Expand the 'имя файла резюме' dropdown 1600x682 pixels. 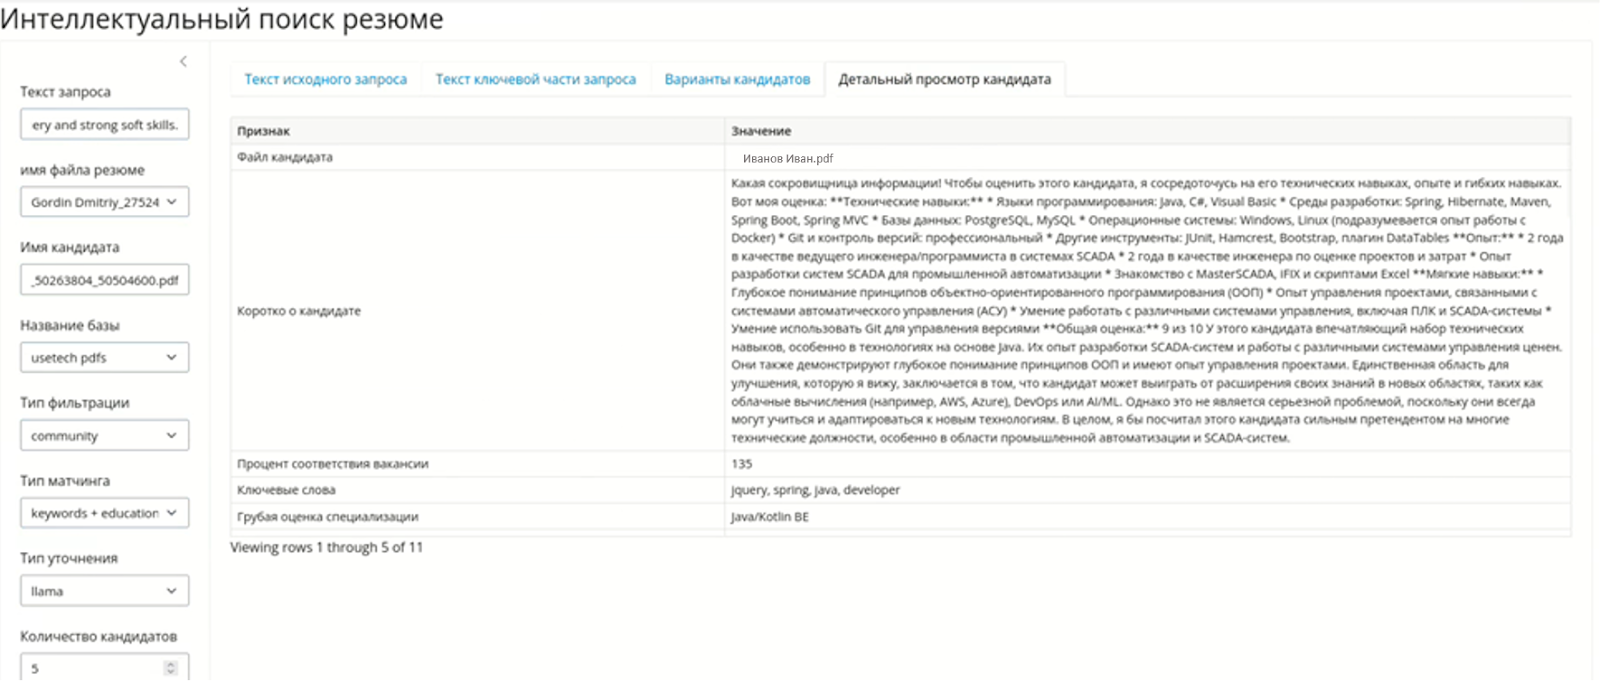point(104,202)
